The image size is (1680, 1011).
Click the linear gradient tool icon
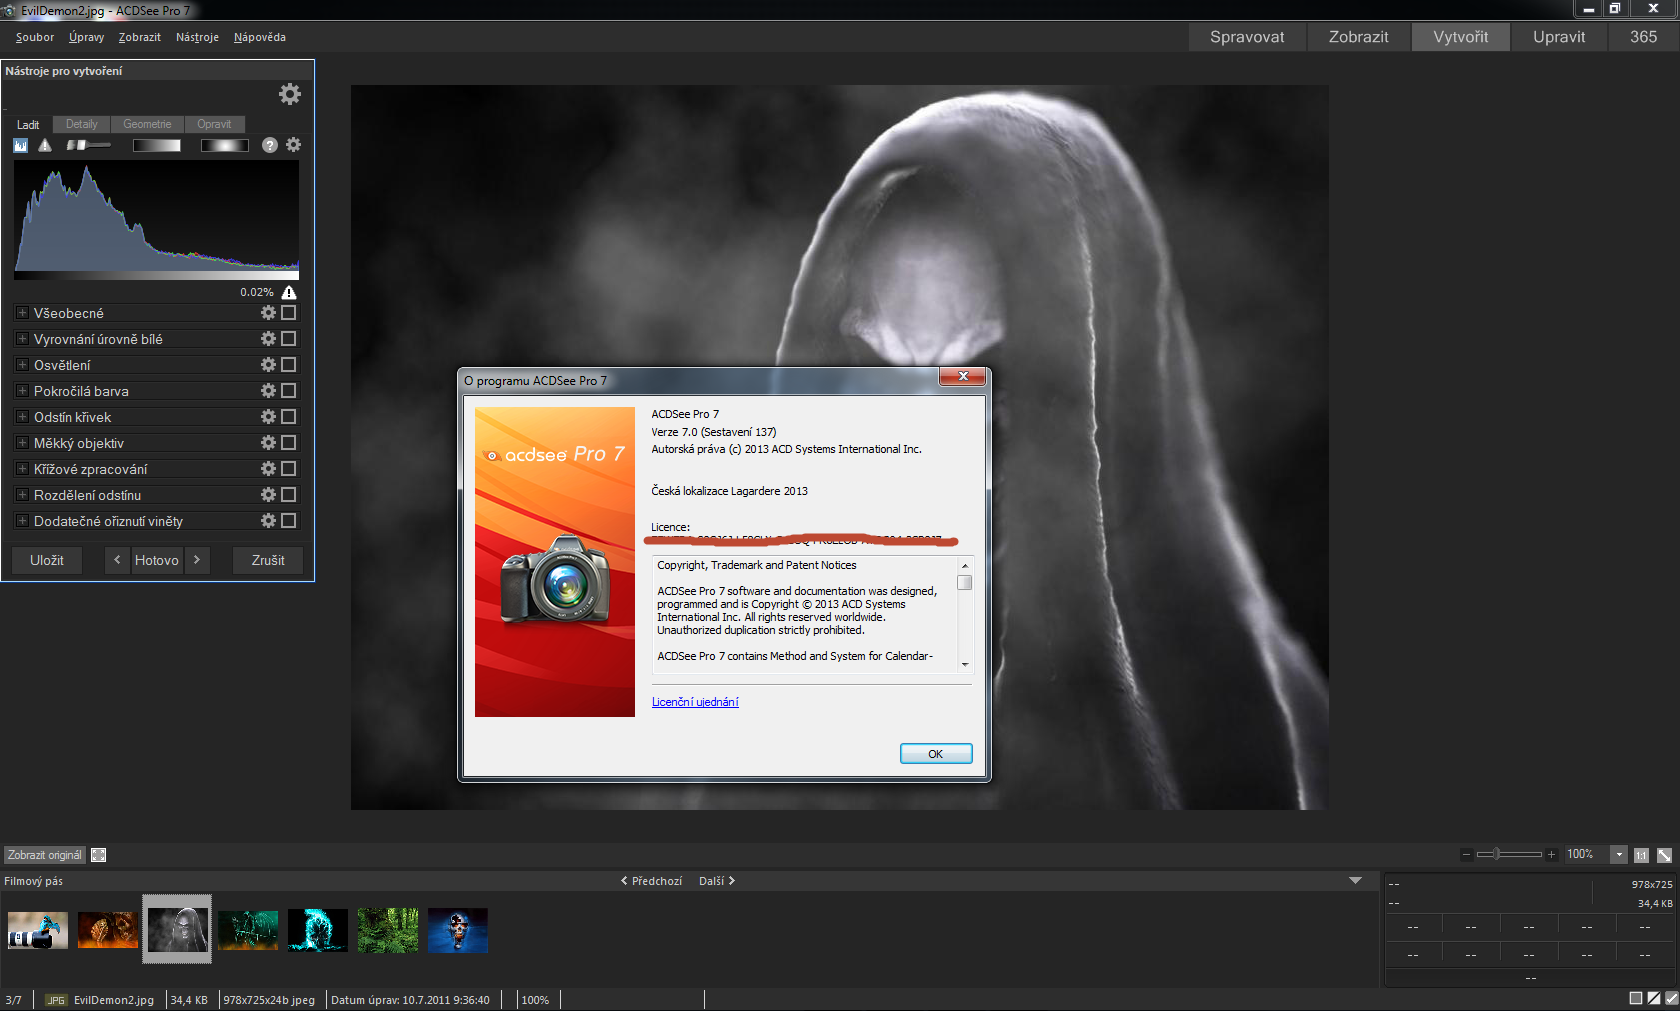point(157,145)
